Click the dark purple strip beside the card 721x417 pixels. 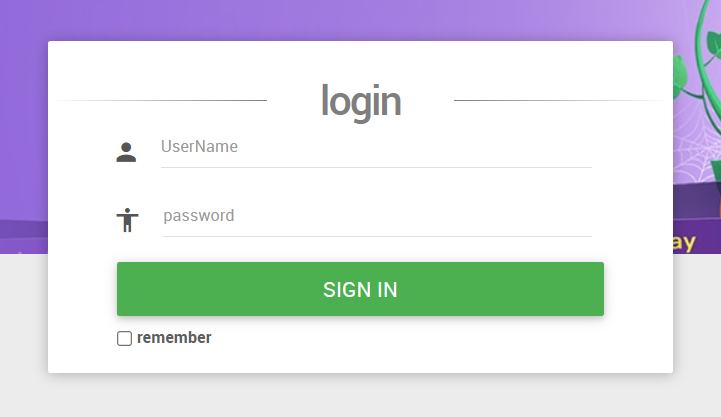click(x=23, y=228)
